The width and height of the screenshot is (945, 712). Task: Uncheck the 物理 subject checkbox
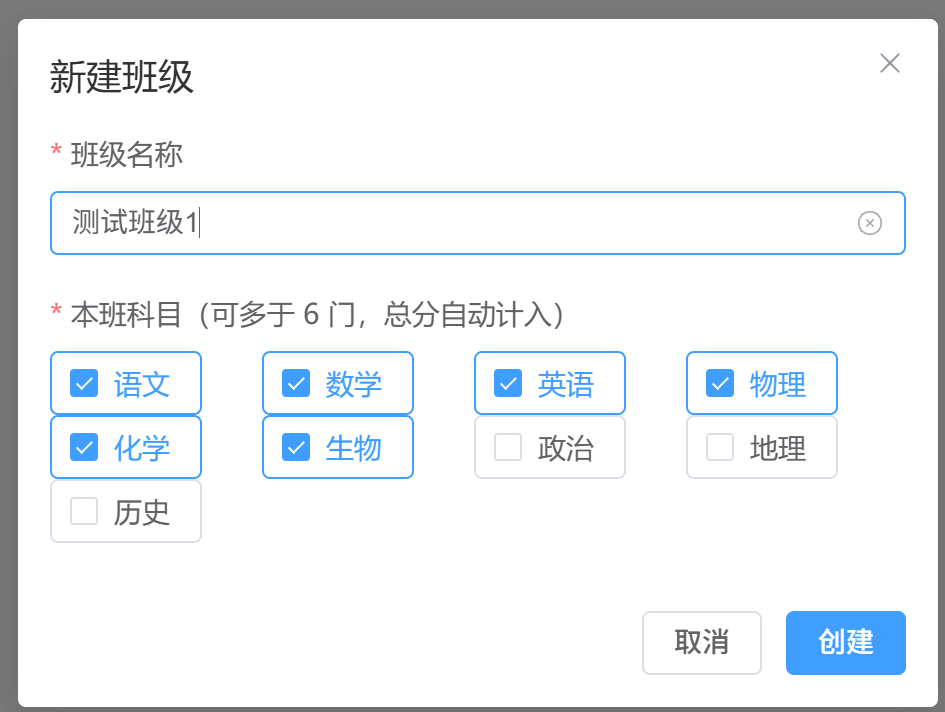click(x=720, y=383)
